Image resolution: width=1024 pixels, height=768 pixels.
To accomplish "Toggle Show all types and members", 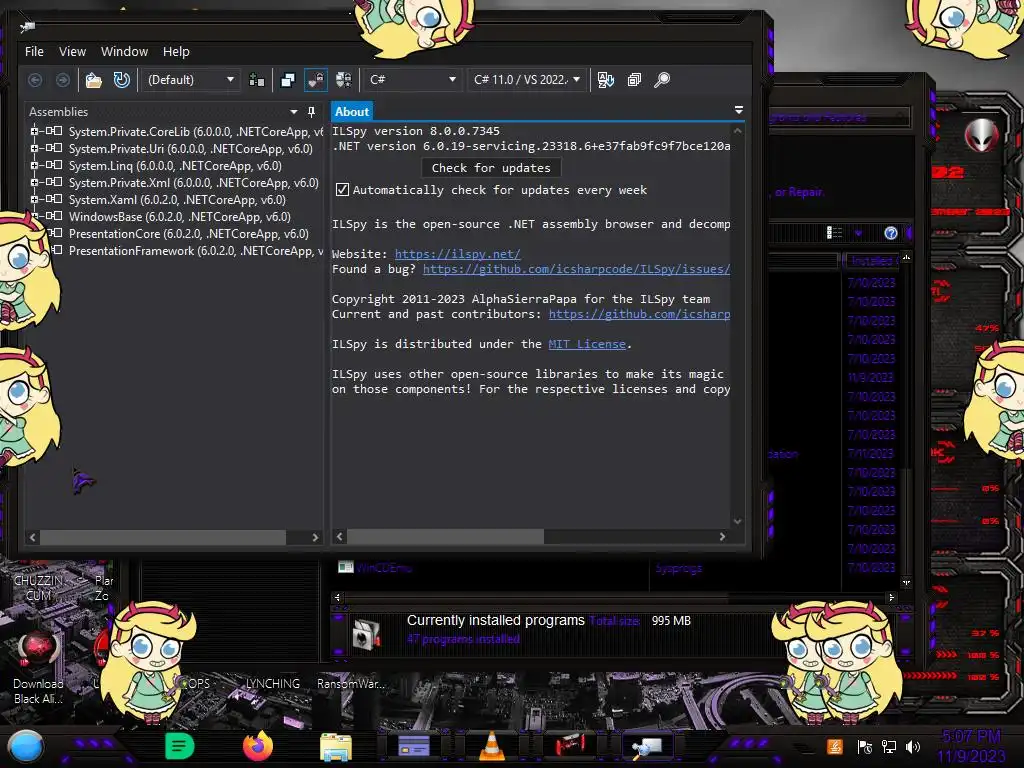I will pyautogui.click(x=344, y=80).
